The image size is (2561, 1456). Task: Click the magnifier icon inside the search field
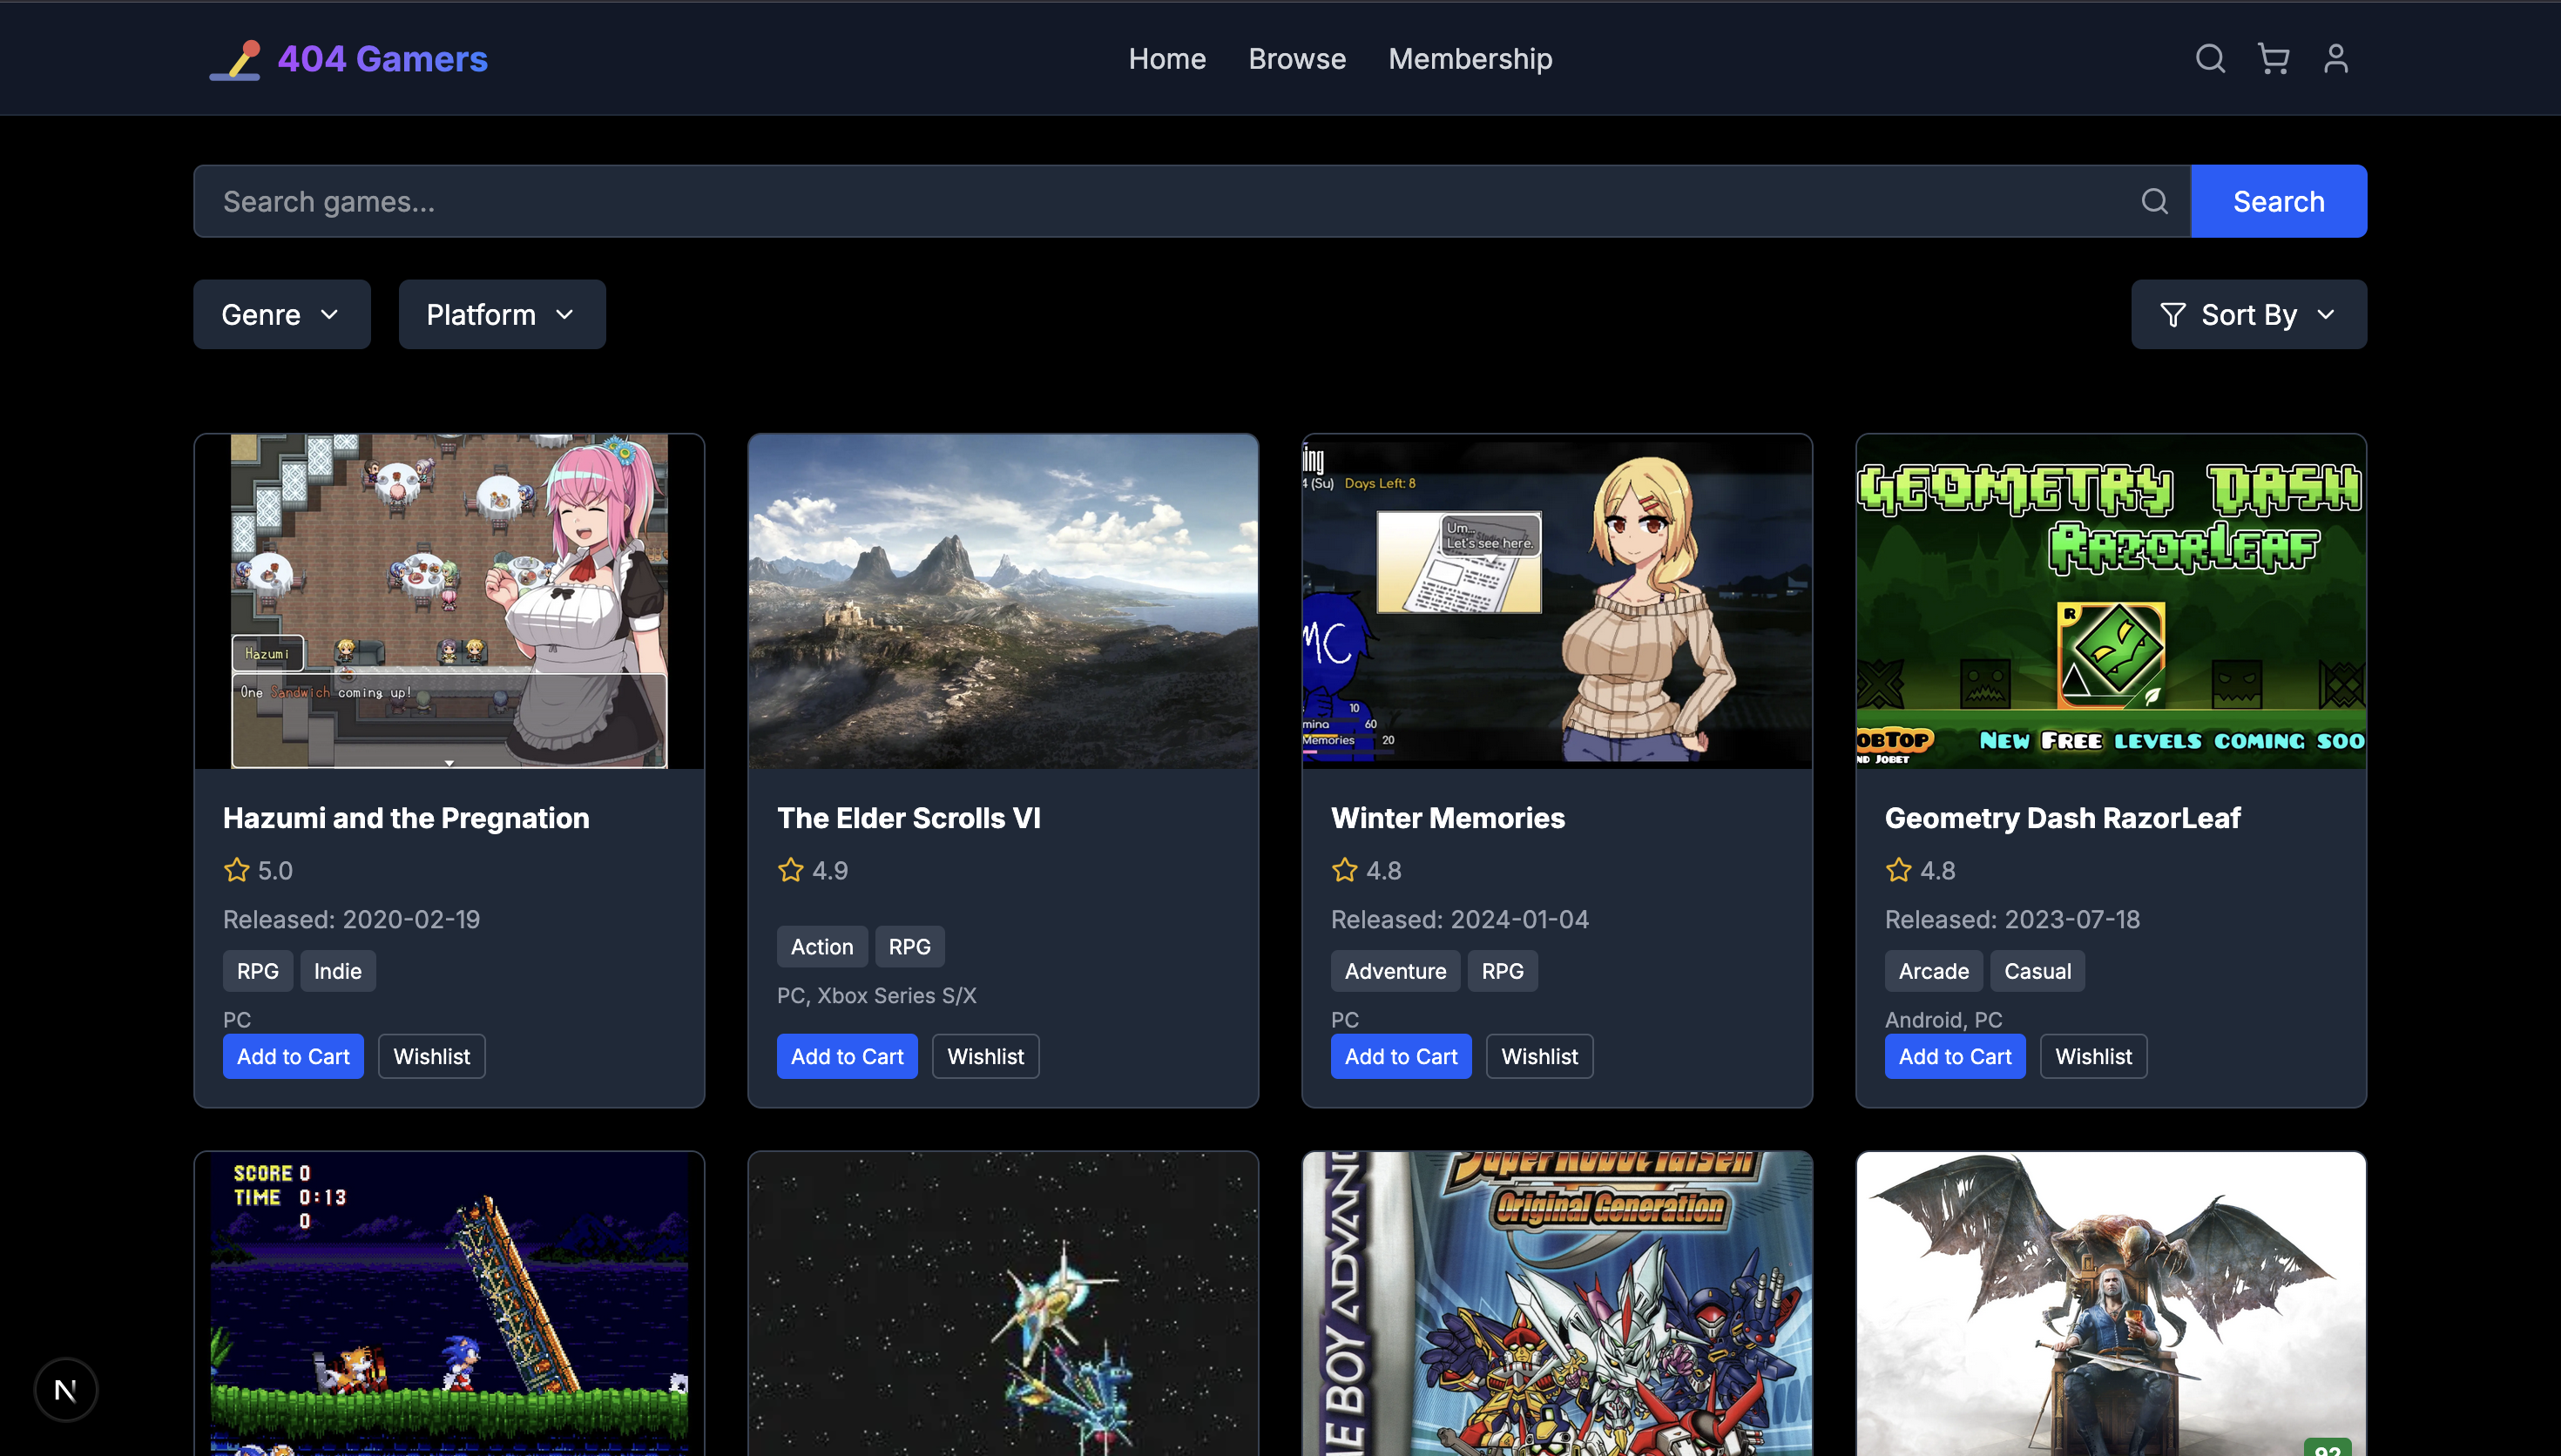(x=2154, y=202)
